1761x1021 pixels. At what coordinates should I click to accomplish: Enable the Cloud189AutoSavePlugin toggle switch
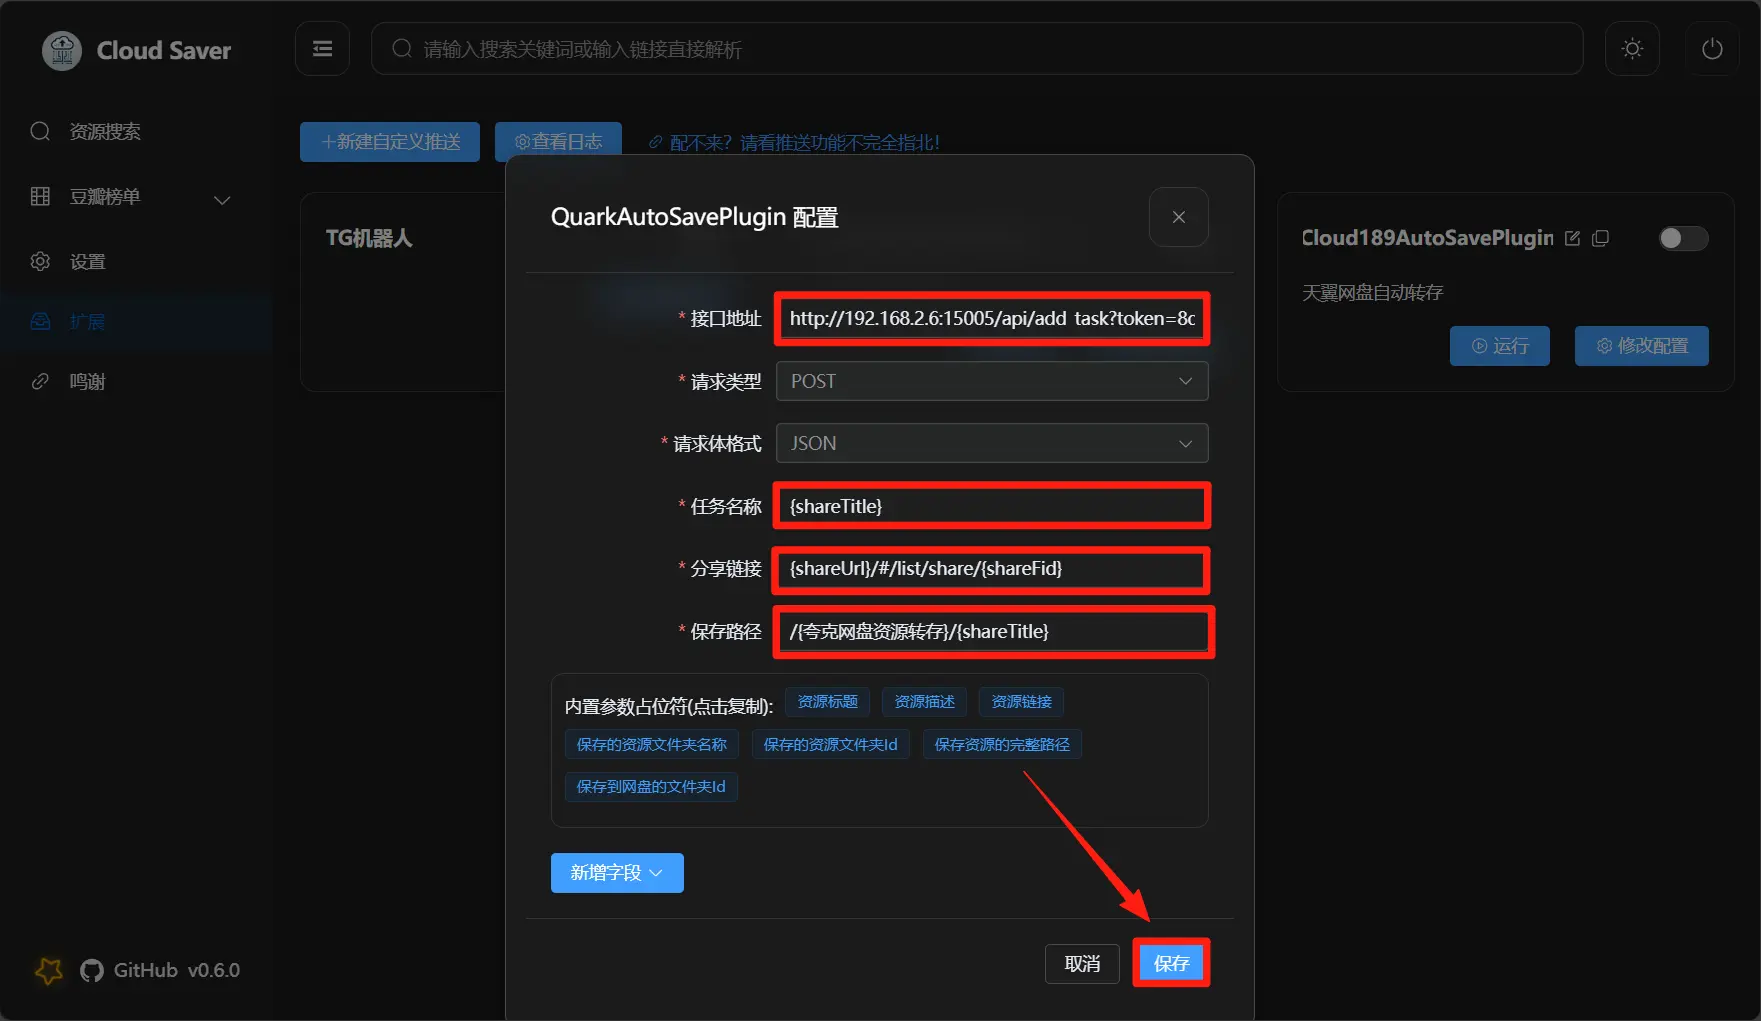[x=1683, y=238]
